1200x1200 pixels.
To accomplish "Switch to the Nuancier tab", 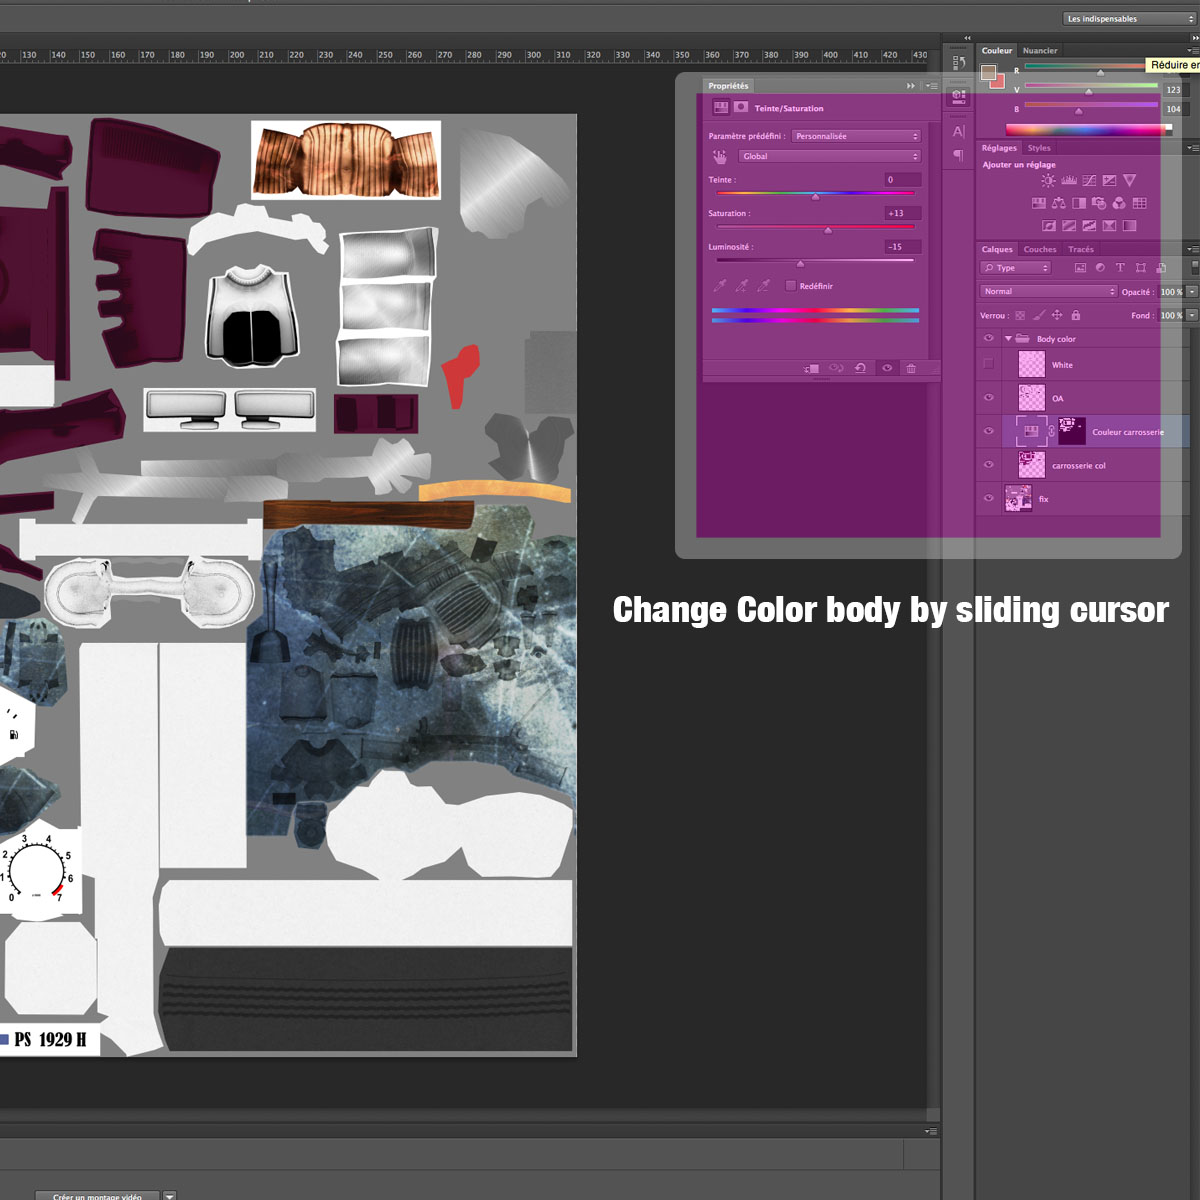I will (x=1040, y=50).
